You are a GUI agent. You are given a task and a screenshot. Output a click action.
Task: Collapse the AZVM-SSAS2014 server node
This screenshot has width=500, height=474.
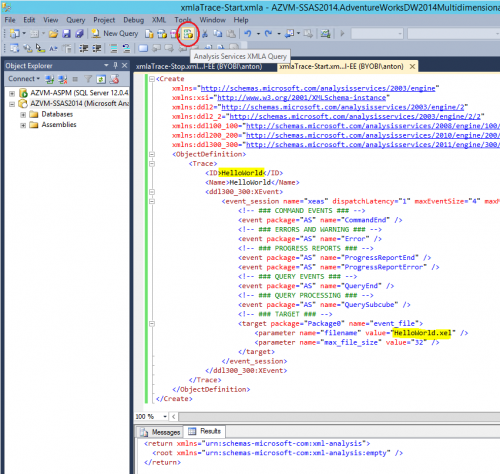(x=12, y=104)
